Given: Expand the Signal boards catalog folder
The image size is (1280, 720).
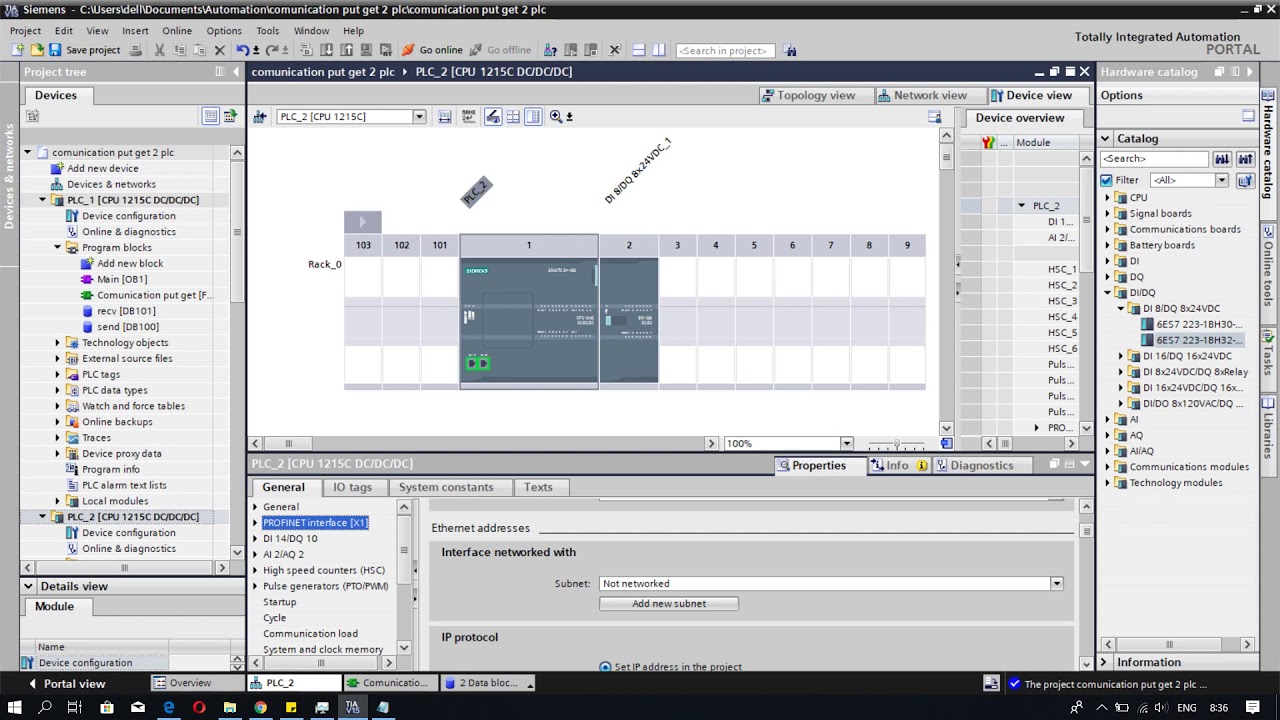Looking at the screenshot, I should [x=1108, y=214].
